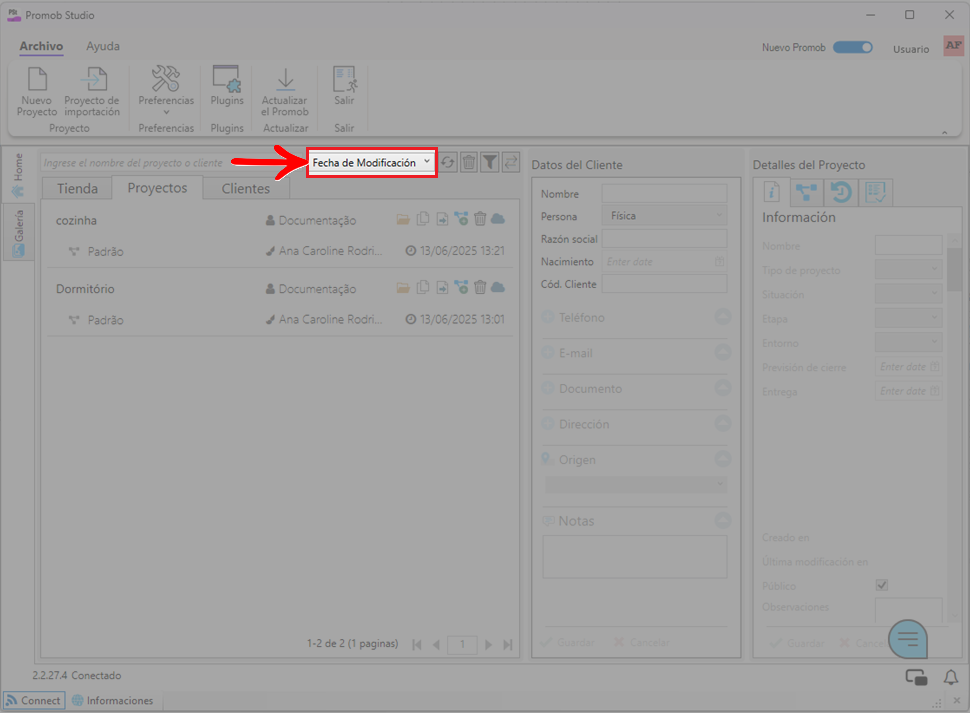970x713 pixels.
Task: Collapse the Documento section
Action: pyautogui.click(x=723, y=388)
